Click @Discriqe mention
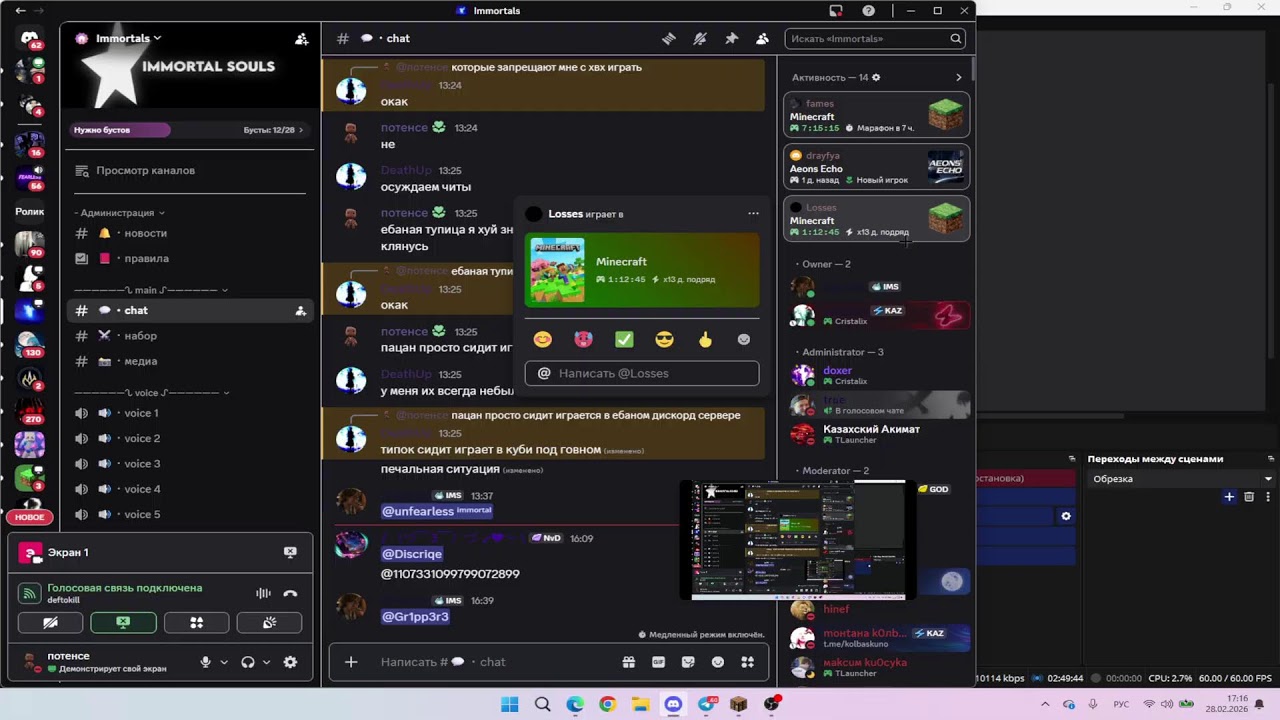Viewport: 1280px width, 720px height. tap(412, 554)
